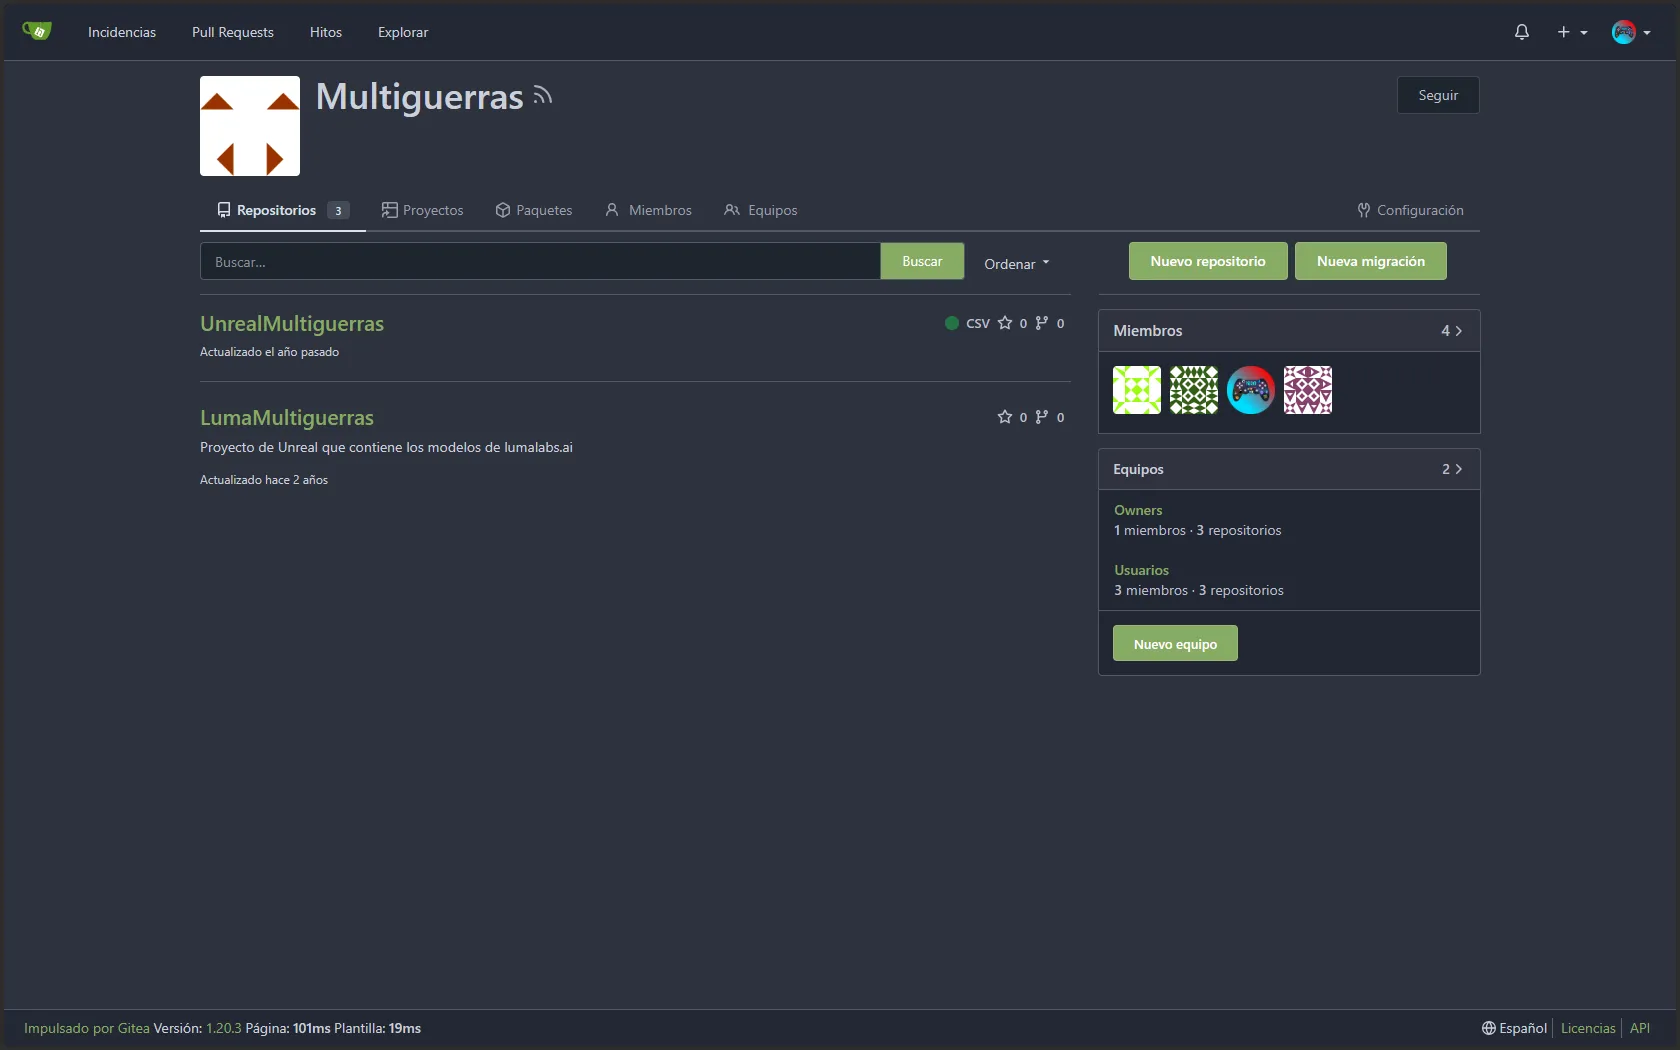This screenshot has height=1050, width=1680.
Task: Focus the Buscar repository search field
Action: (x=540, y=261)
